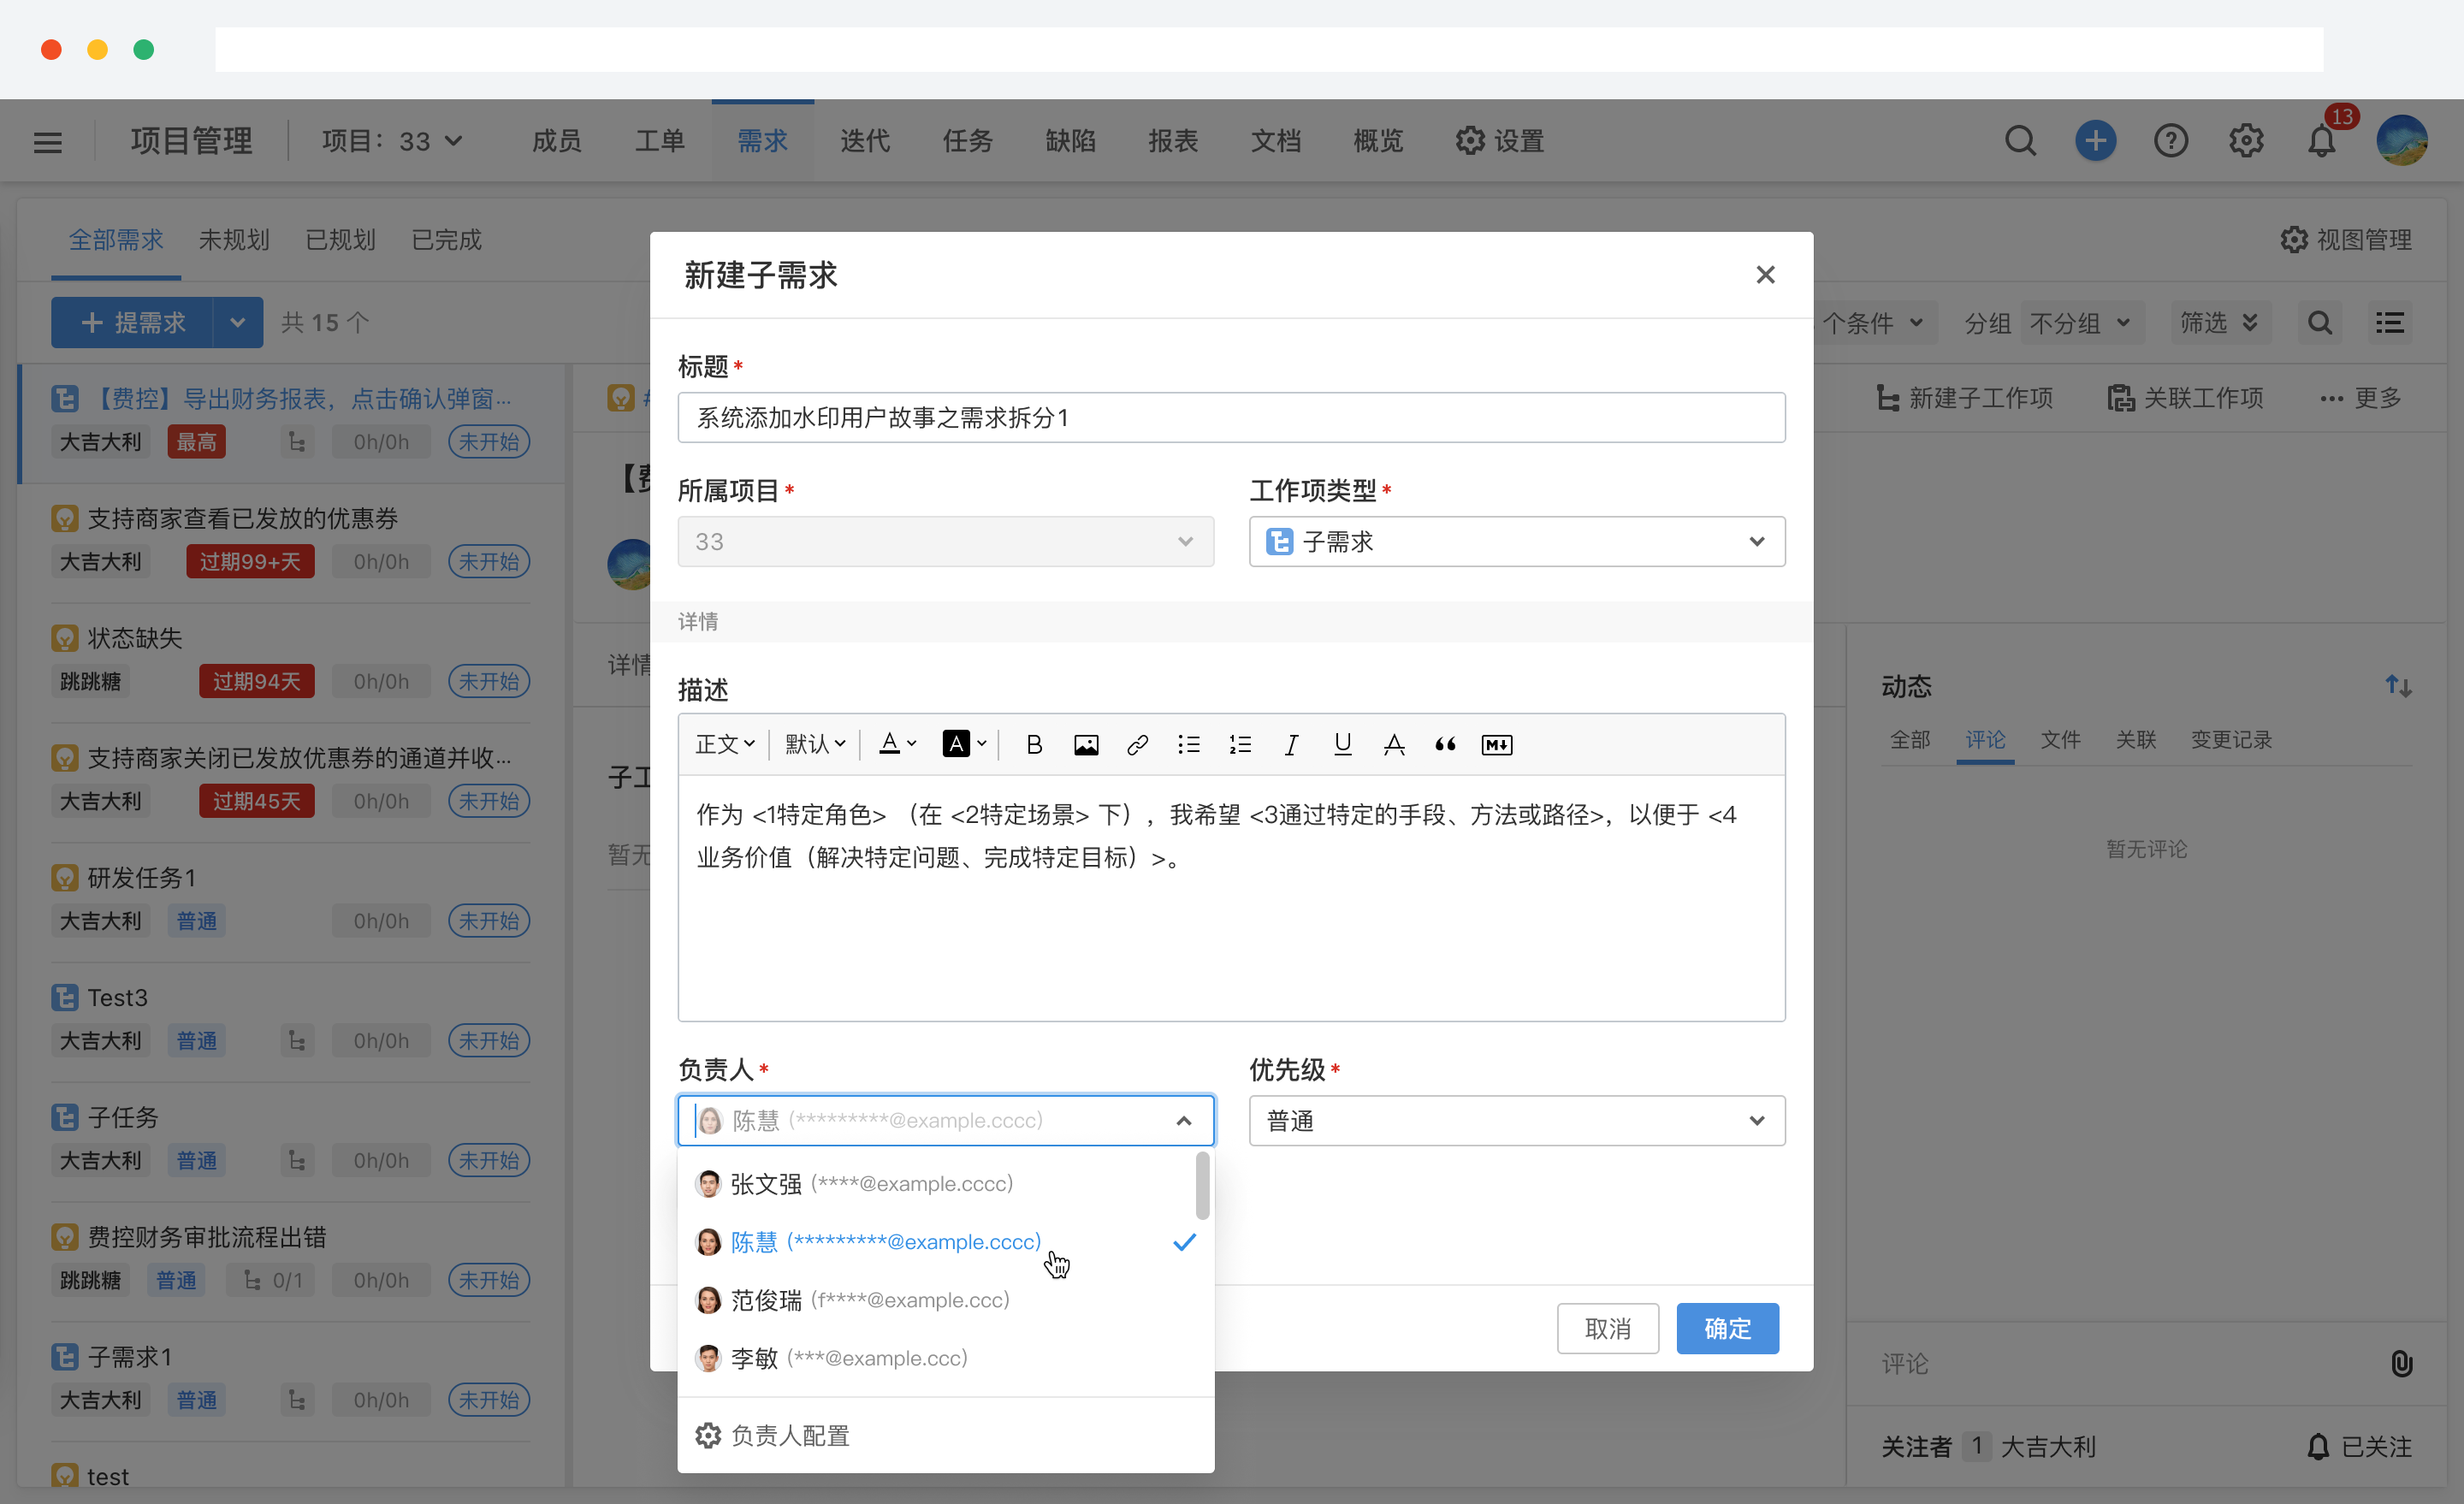Image resolution: width=2464 pixels, height=1504 pixels.
Task: Toggle italic formatting
Action: 1291,744
